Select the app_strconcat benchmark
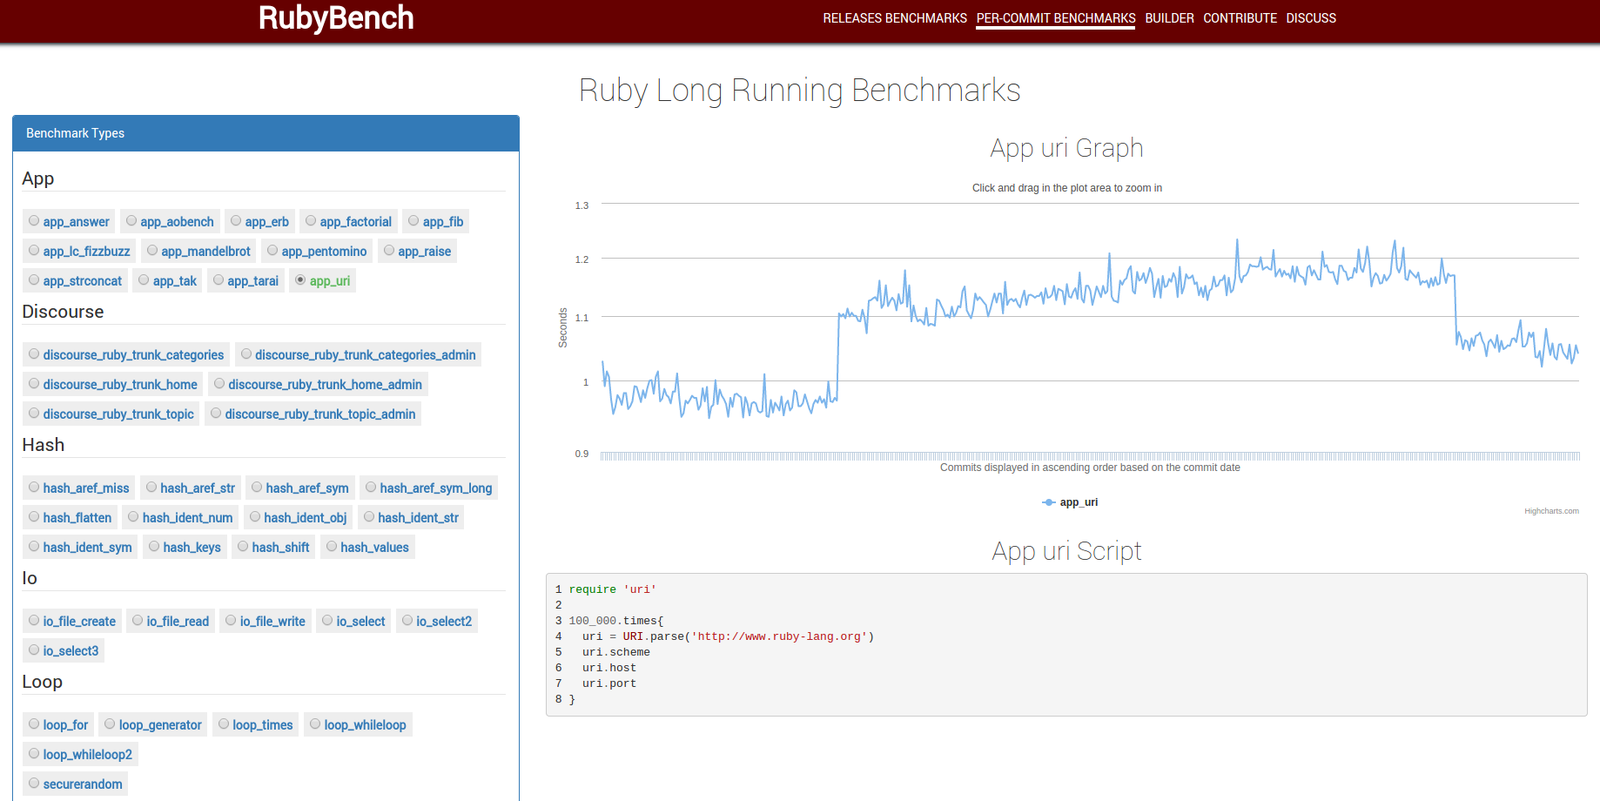The height and width of the screenshot is (801, 1600). (75, 281)
